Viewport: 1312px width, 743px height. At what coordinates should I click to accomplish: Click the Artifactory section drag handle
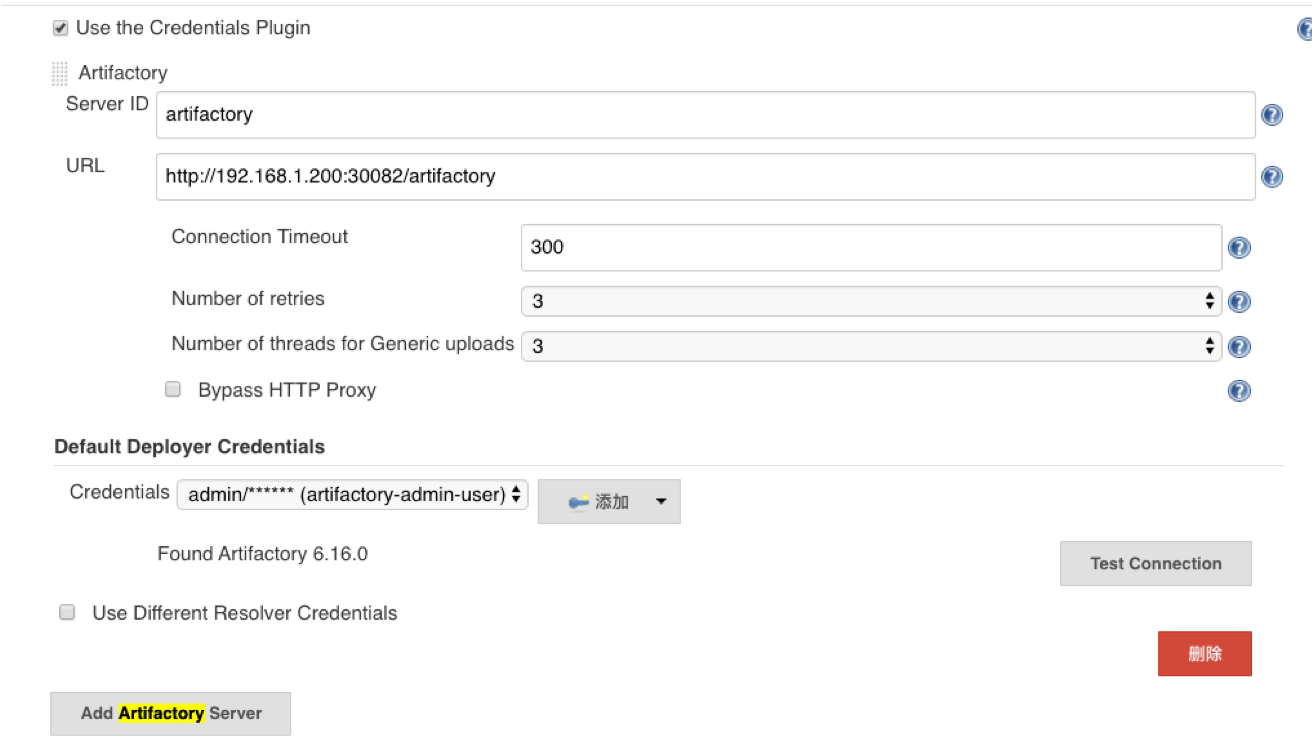pos(60,73)
